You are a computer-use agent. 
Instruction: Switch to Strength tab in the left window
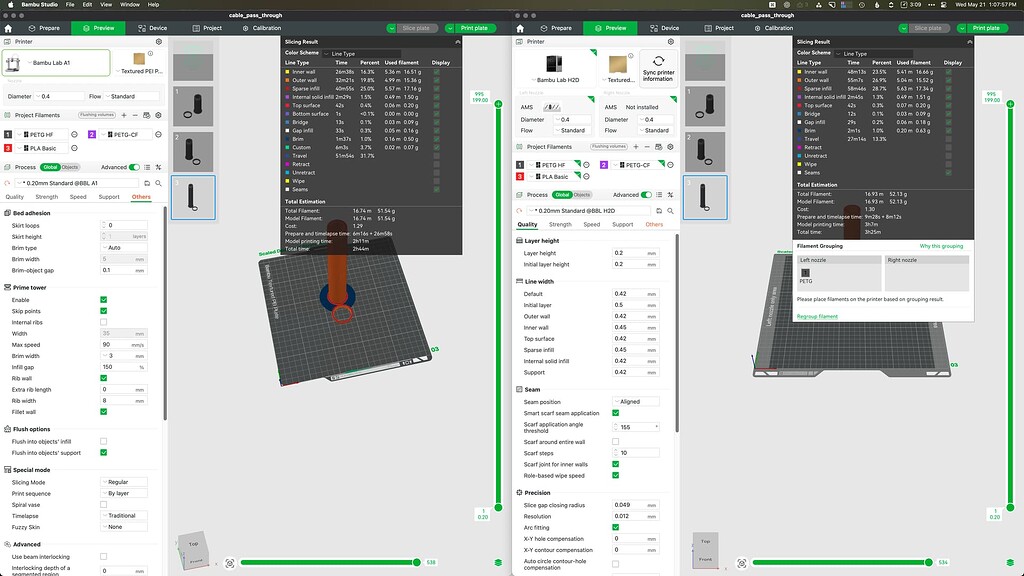[49, 197]
